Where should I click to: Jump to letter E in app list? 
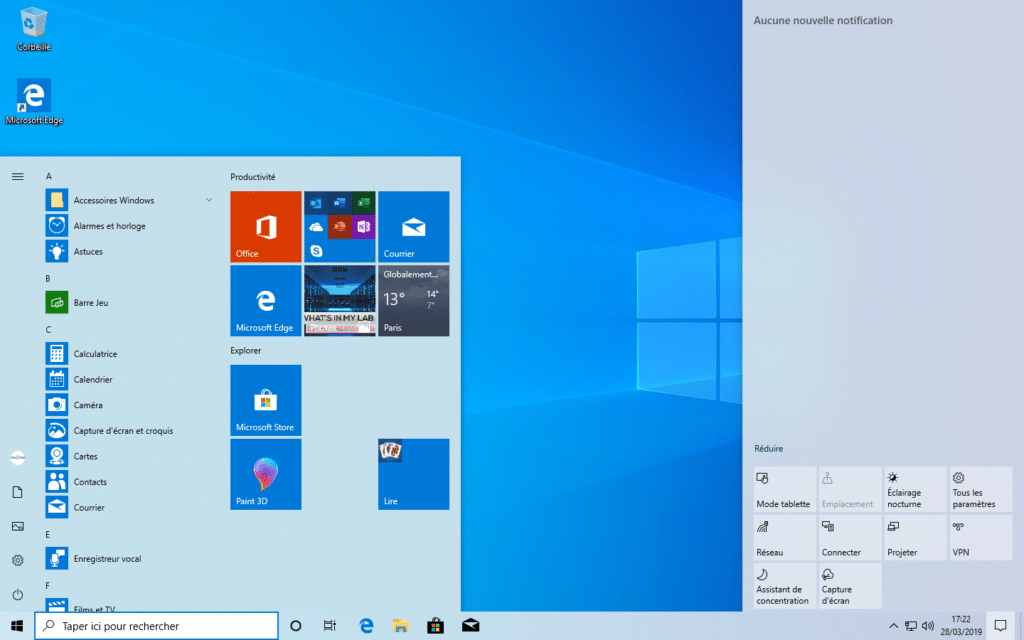click(x=48, y=535)
